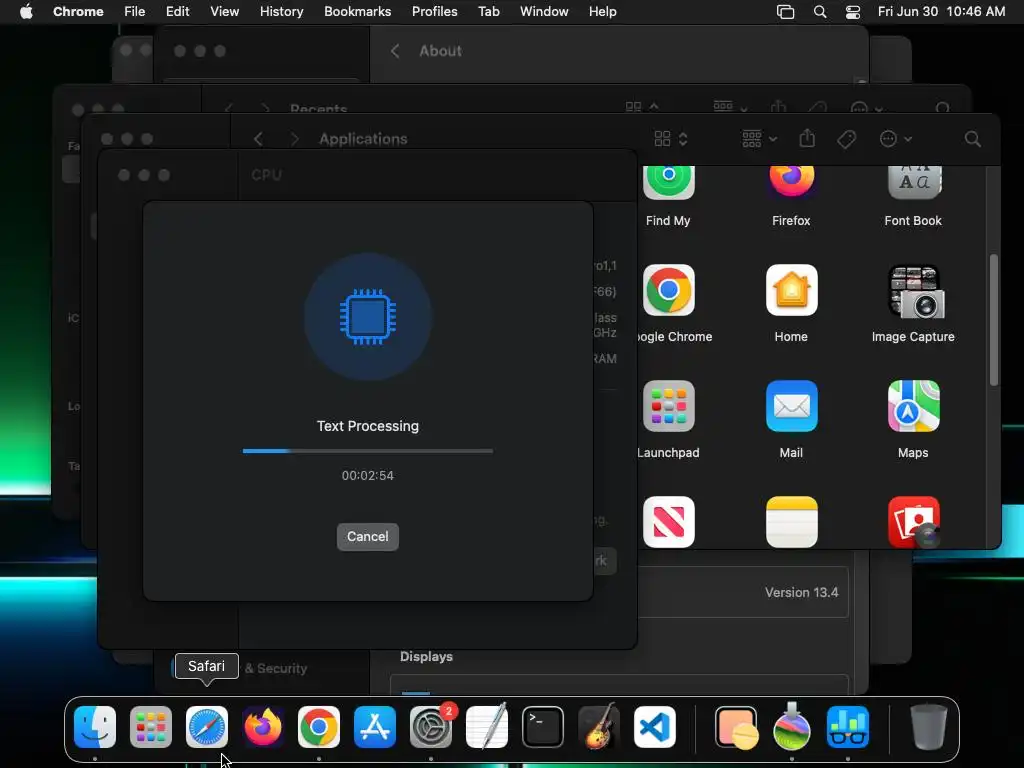Screen dimensions: 1024x768
Task: Open the Mail app icon
Action: pyautogui.click(x=791, y=406)
